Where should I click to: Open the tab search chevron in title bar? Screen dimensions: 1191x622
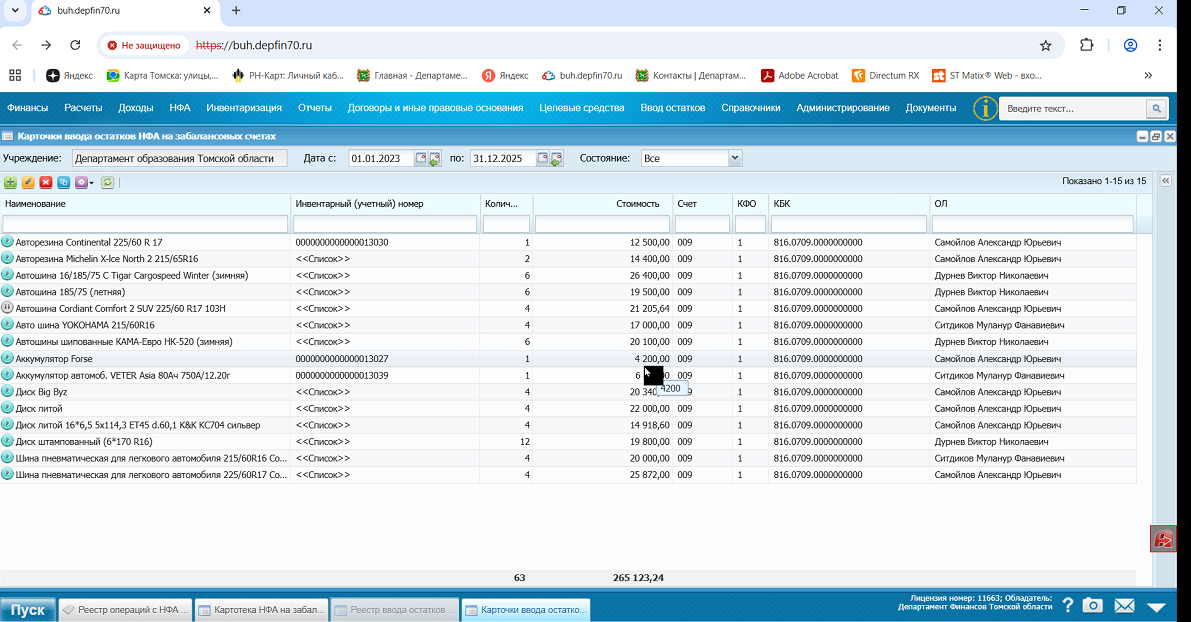(x=14, y=11)
